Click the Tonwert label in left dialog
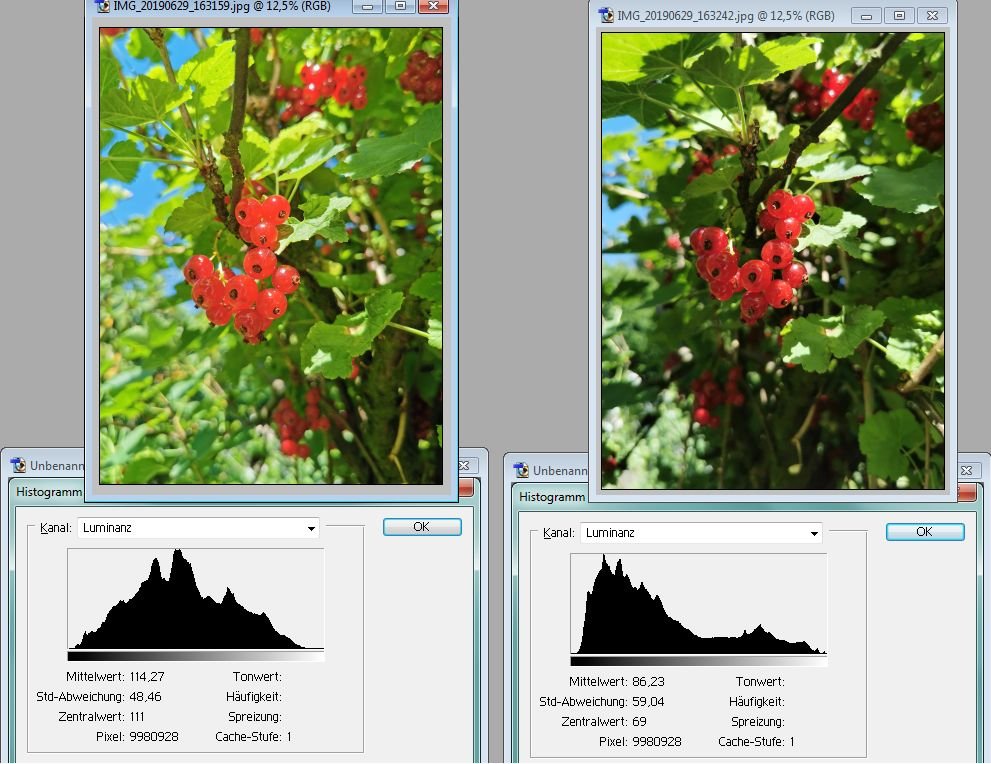The height and width of the screenshot is (764, 991). [257, 677]
